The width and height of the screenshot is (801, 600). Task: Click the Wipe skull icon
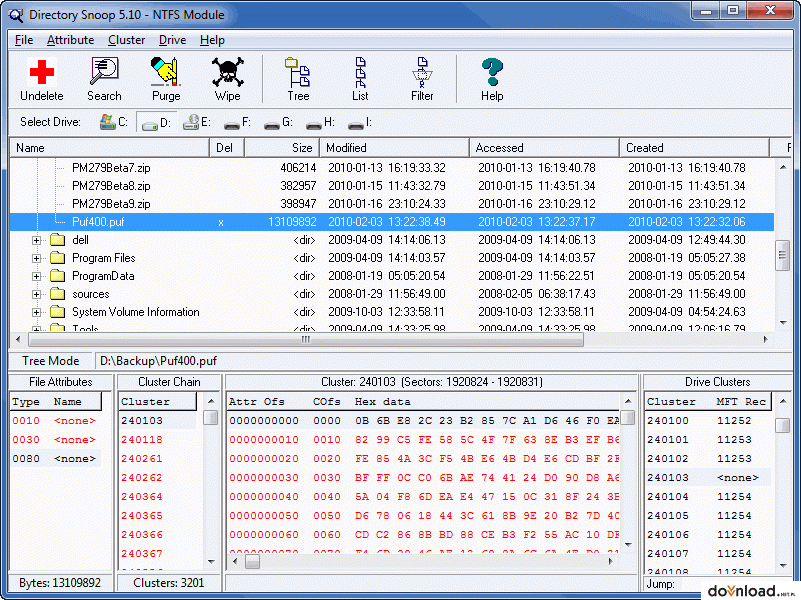[227, 71]
